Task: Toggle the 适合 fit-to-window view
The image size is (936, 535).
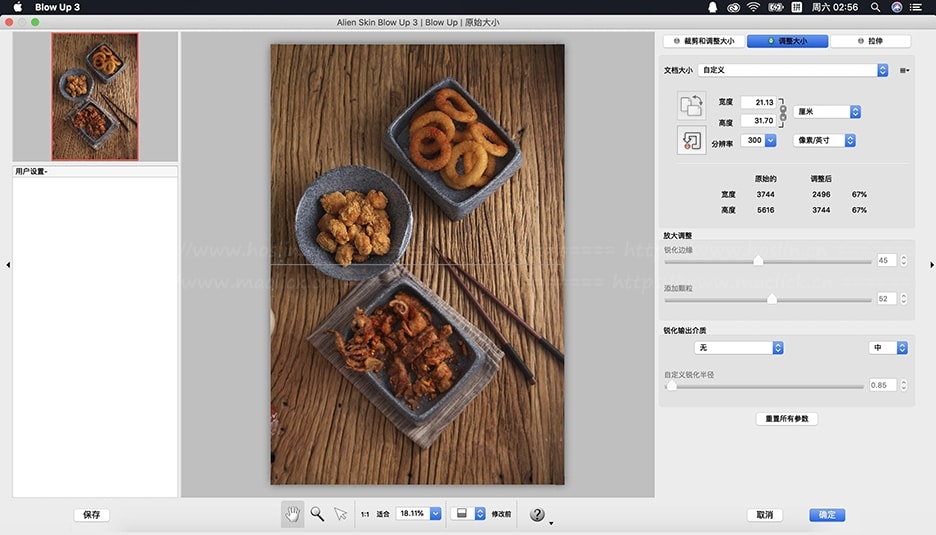Action: 383,514
